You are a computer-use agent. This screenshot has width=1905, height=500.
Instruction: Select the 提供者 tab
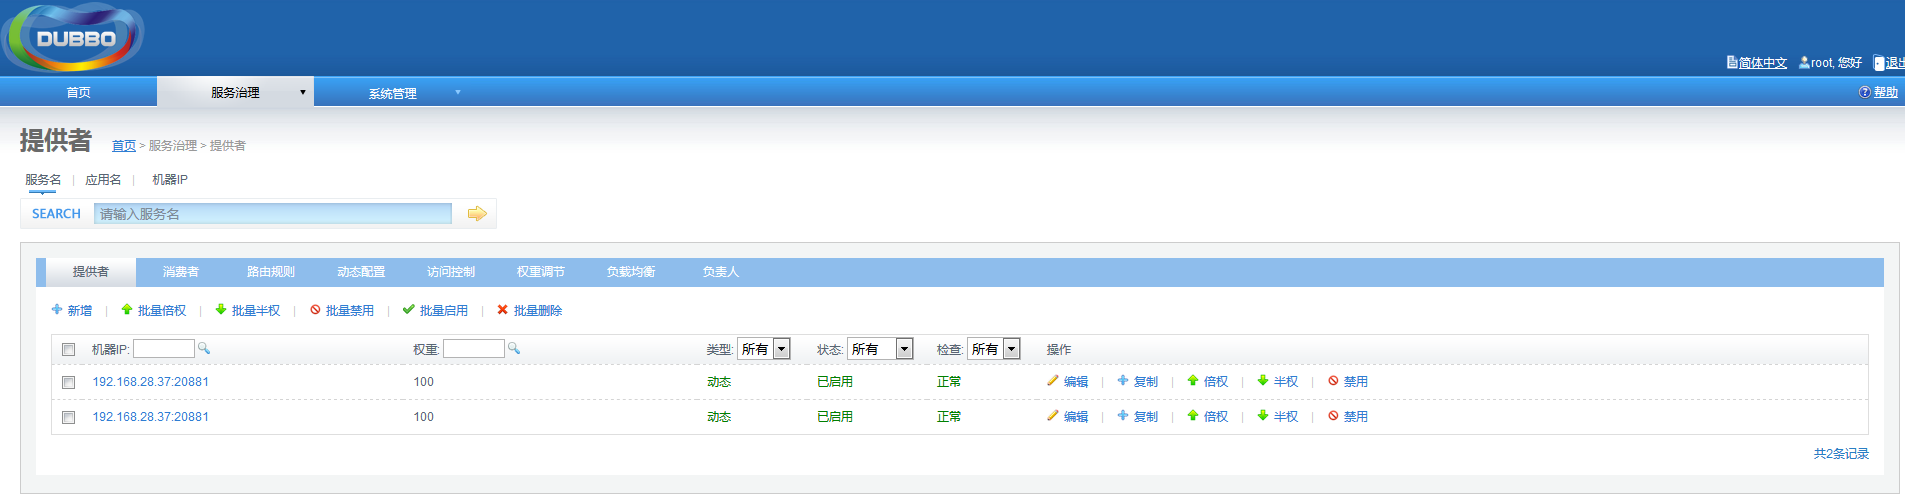[91, 272]
